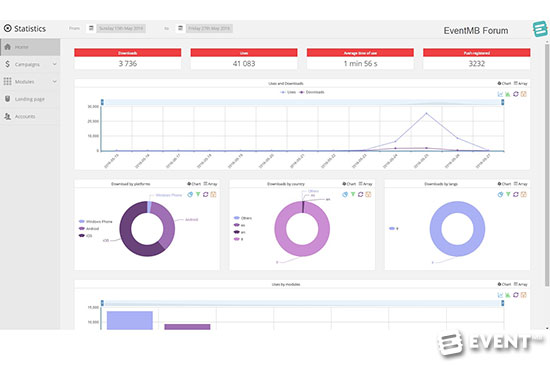Select Chart view for Download by platforms
Viewport: 550px width, 365px height.
tap(194, 184)
